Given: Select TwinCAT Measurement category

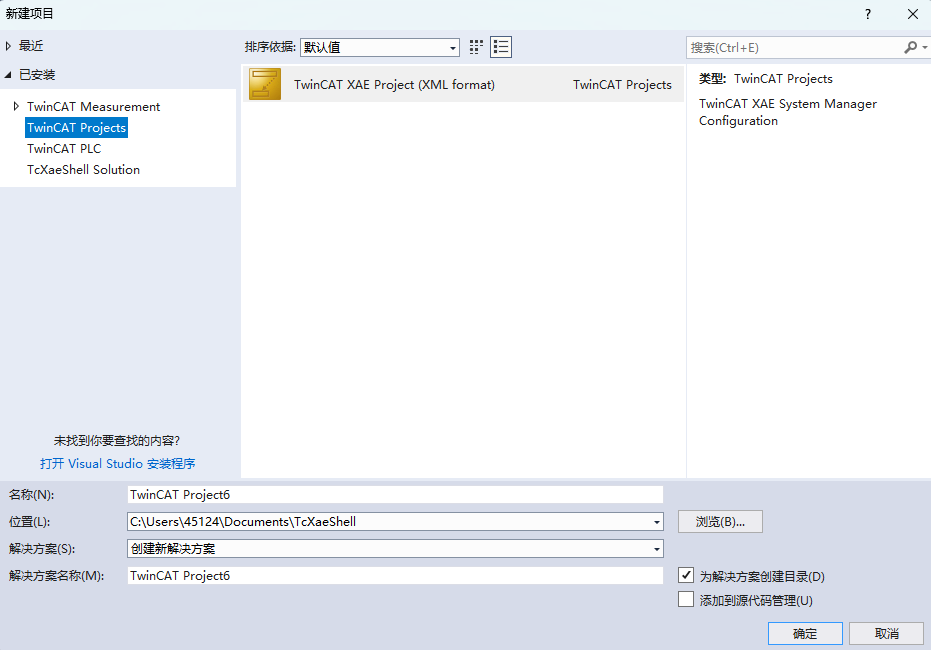Looking at the screenshot, I should [93, 107].
